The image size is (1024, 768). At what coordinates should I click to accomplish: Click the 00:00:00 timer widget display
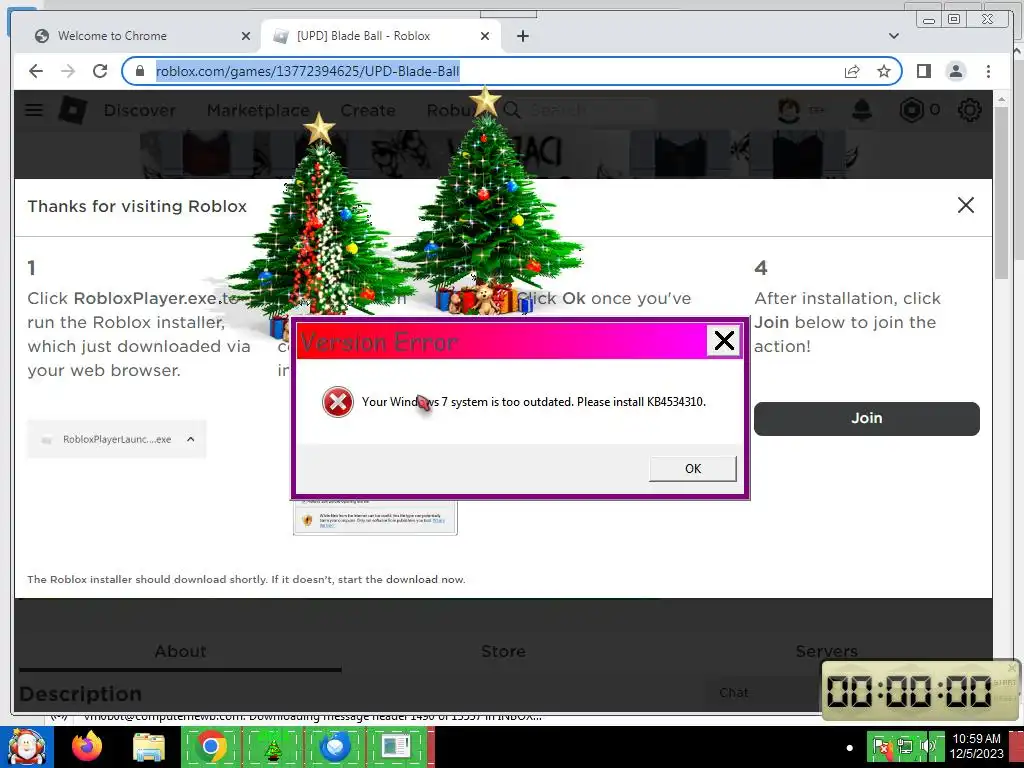[x=909, y=691]
